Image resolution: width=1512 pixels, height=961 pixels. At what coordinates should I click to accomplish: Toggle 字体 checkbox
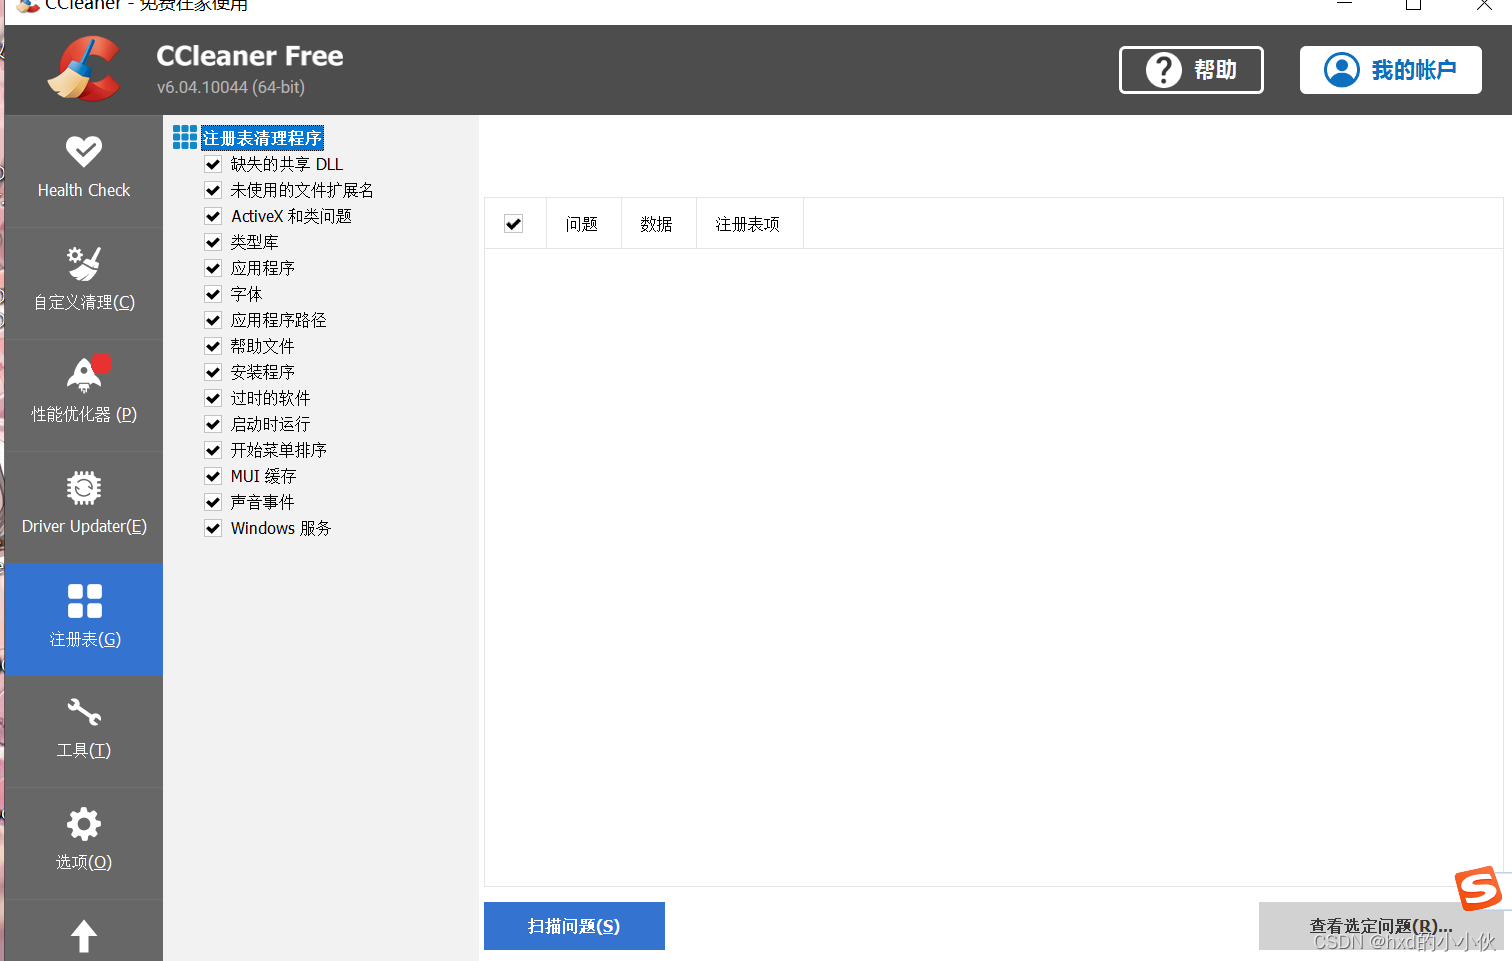tap(213, 294)
